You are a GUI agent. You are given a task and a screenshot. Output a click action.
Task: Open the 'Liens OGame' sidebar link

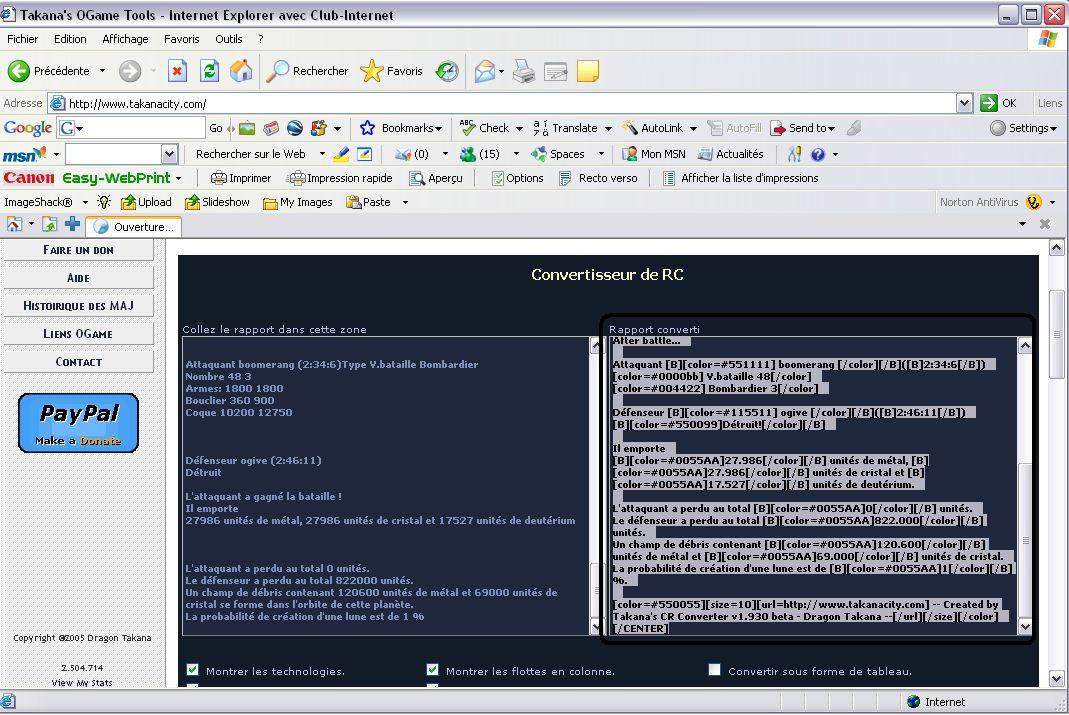pyautogui.click(x=78, y=334)
